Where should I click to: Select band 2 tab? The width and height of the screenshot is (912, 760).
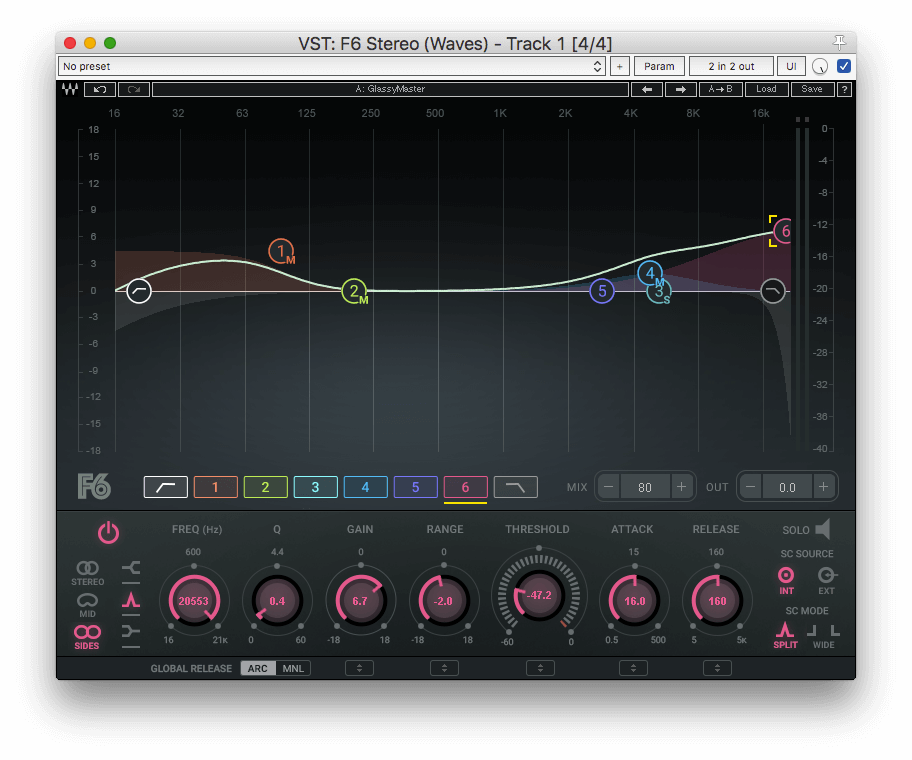(x=266, y=487)
